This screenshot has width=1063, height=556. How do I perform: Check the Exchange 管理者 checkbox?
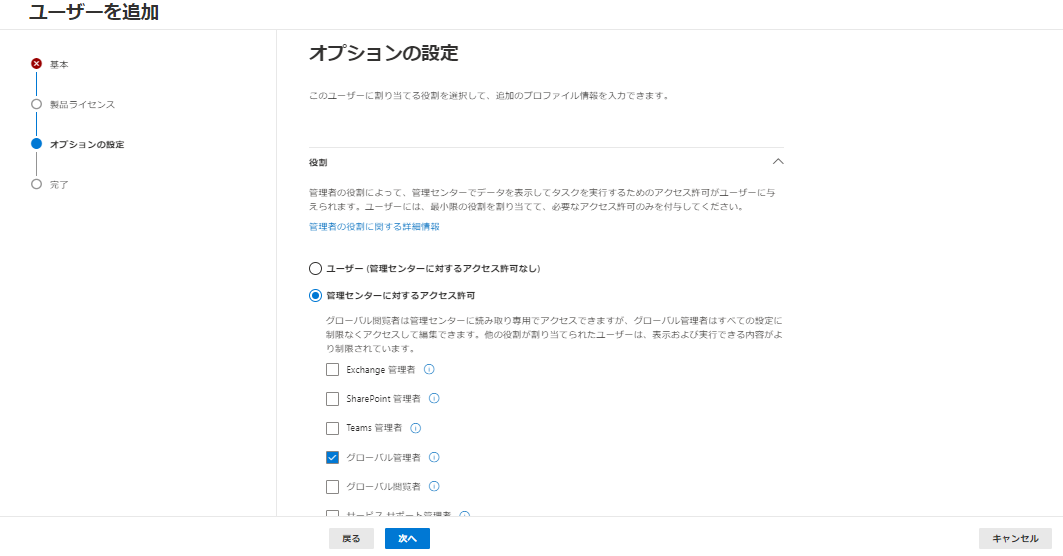pyautogui.click(x=332, y=370)
